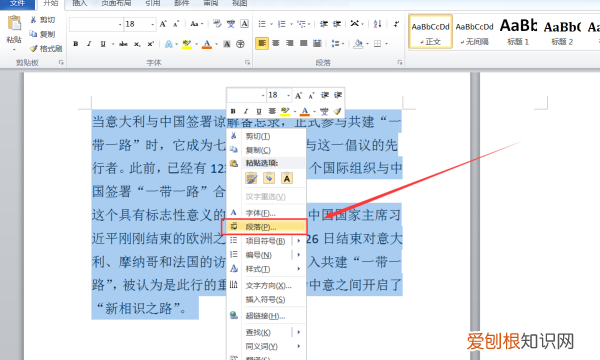Open 段落(P)... from the context menu
Viewport: 600px width, 360px height.
pyautogui.click(x=264, y=227)
